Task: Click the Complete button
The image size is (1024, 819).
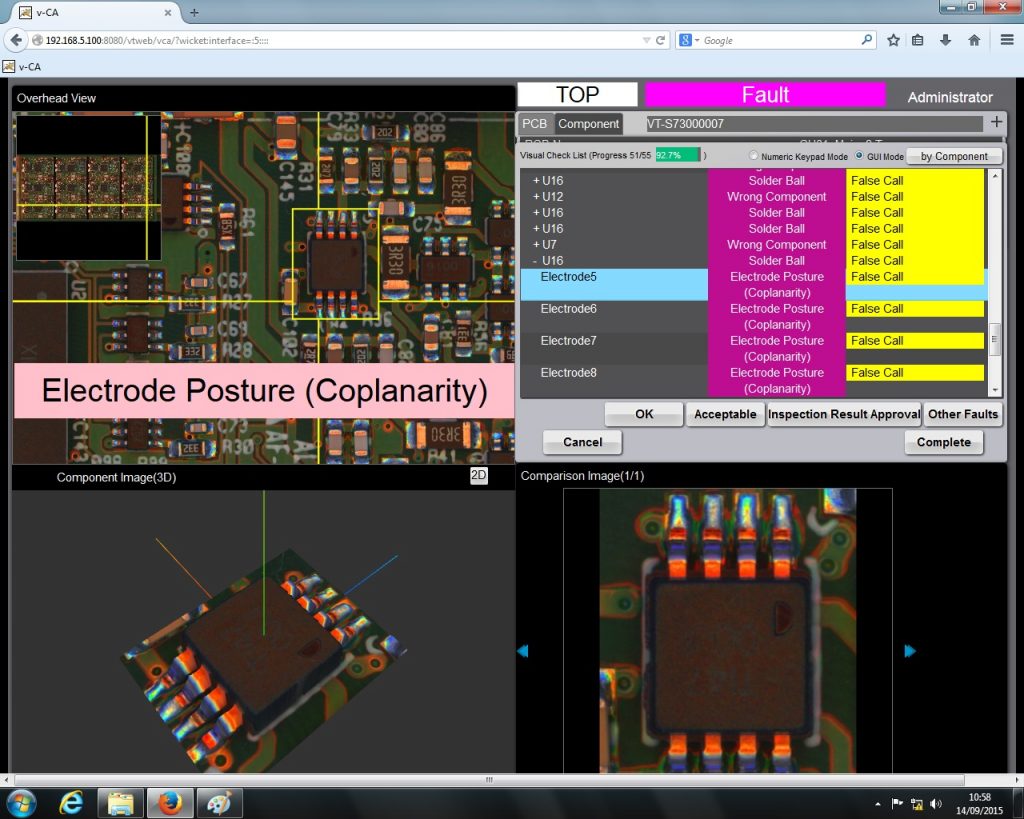Action: (x=943, y=442)
